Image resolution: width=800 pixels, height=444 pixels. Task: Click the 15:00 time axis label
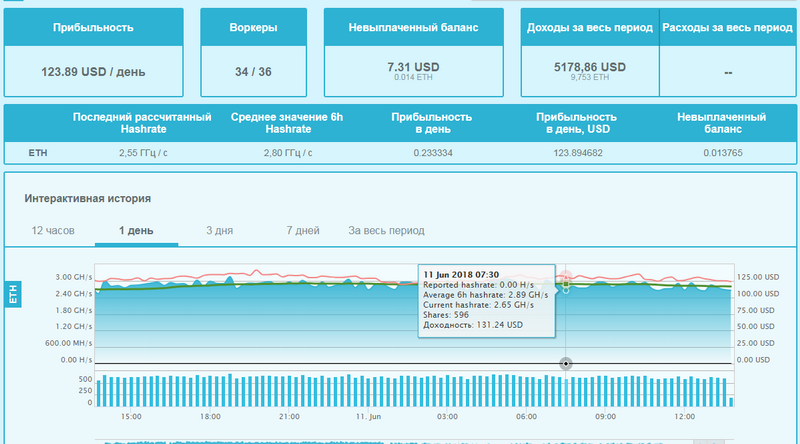(x=131, y=416)
